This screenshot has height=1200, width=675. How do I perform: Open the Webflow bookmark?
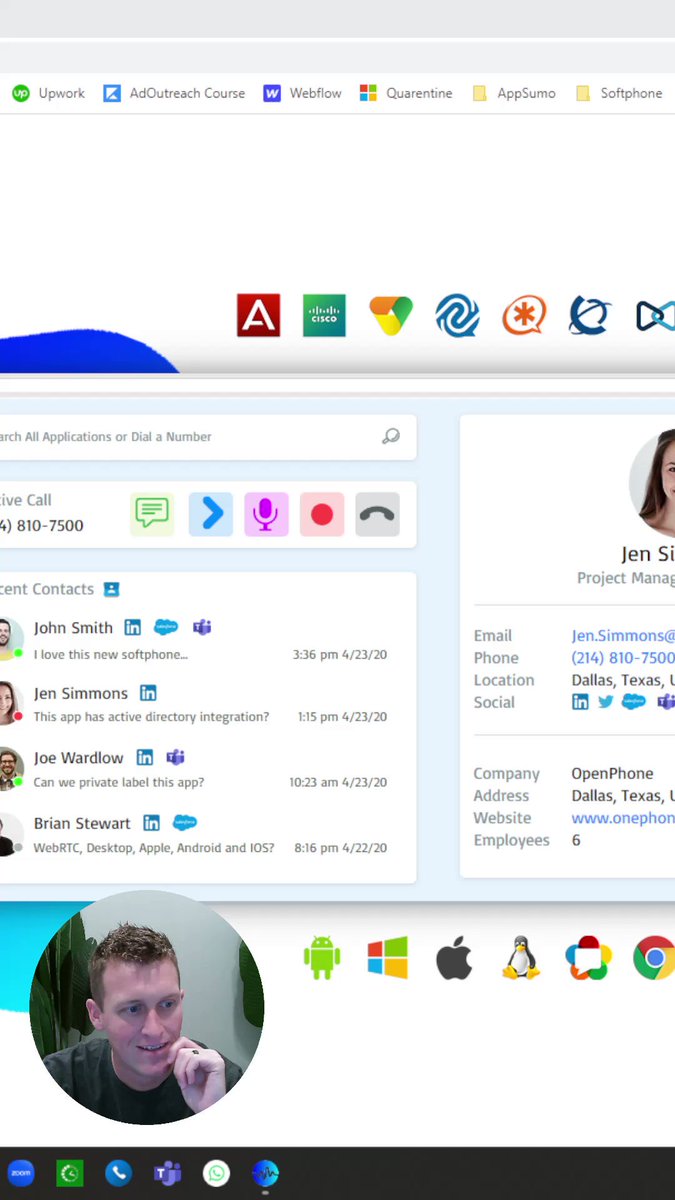[302, 93]
